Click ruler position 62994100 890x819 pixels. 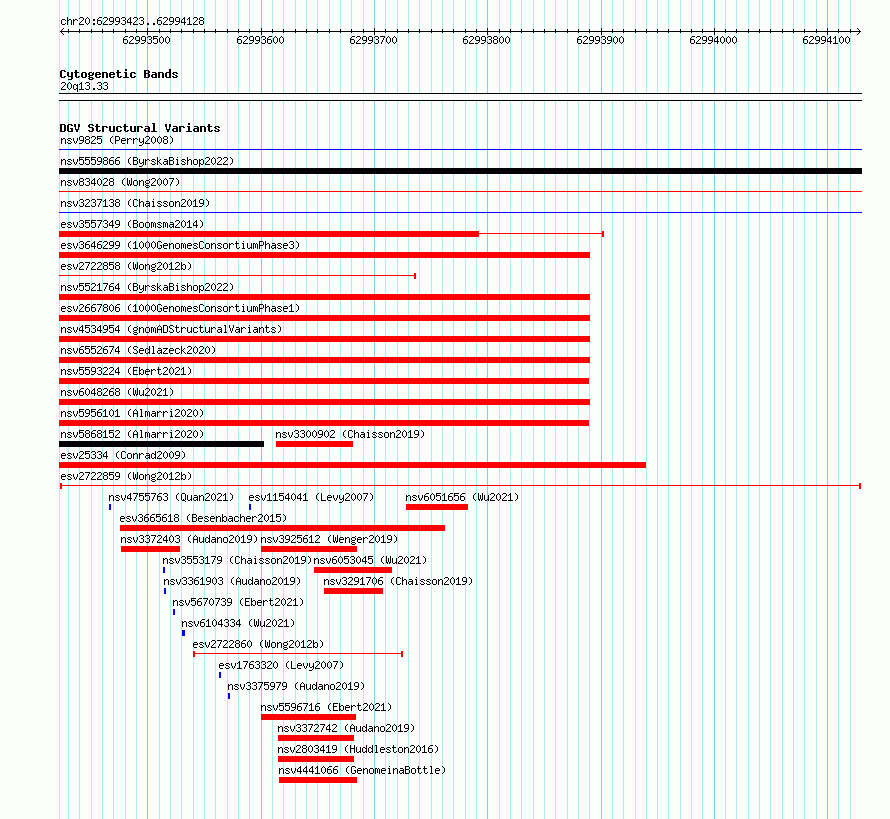click(826, 40)
